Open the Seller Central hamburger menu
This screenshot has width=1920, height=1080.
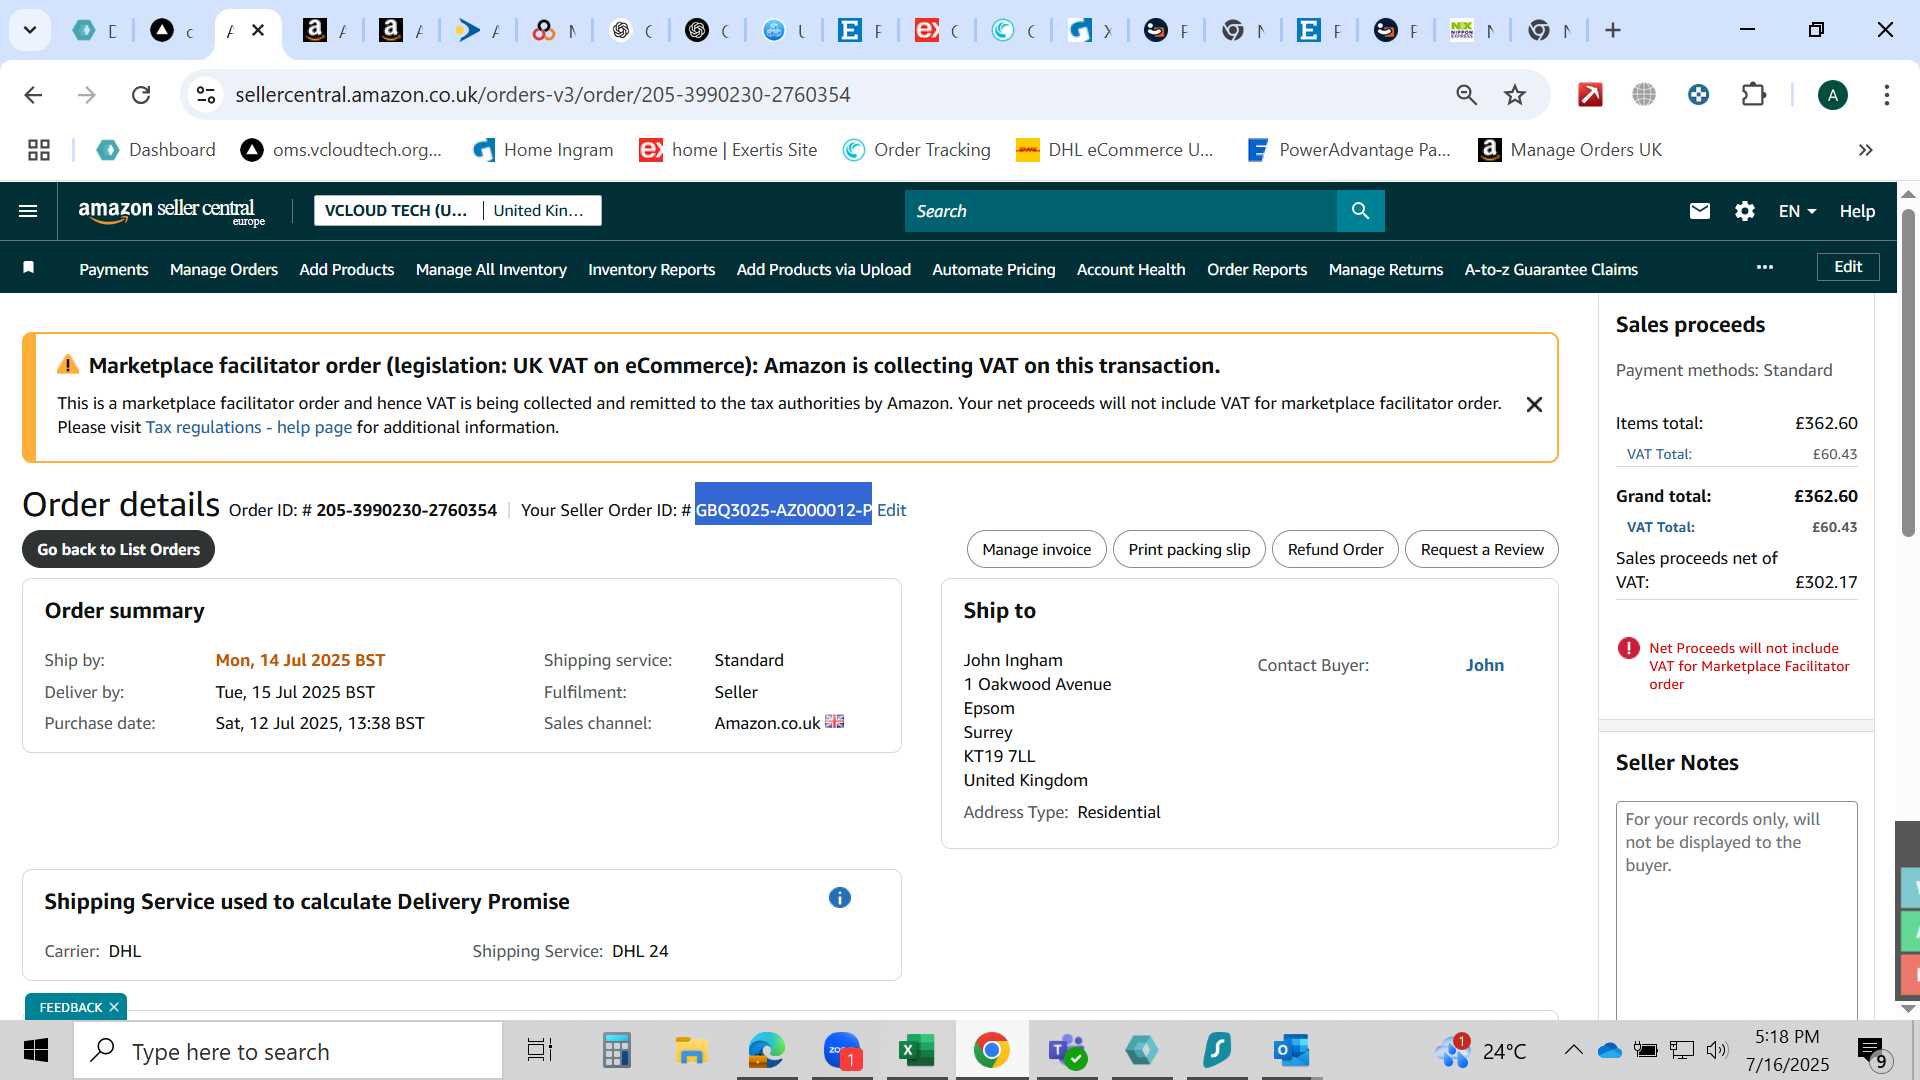[28, 211]
